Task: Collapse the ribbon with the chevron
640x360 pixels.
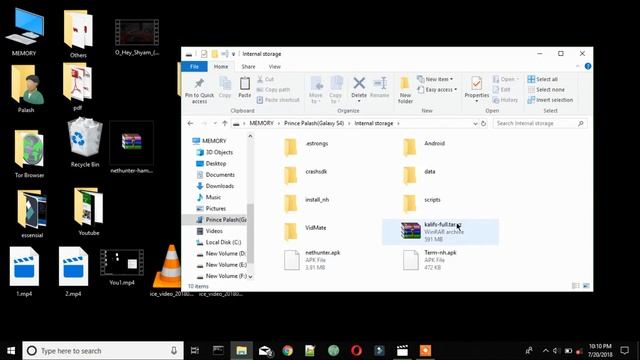Action: pyautogui.click(x=578, y=66)
